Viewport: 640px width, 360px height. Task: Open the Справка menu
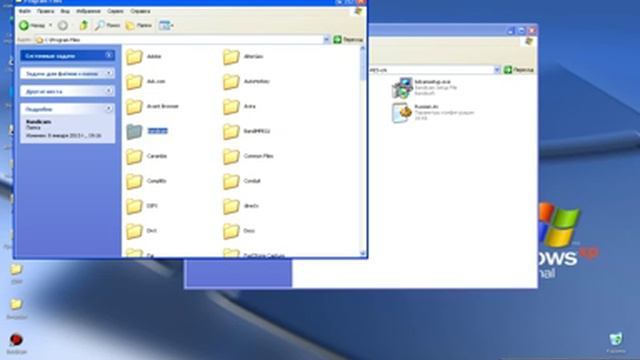(140, 11)
